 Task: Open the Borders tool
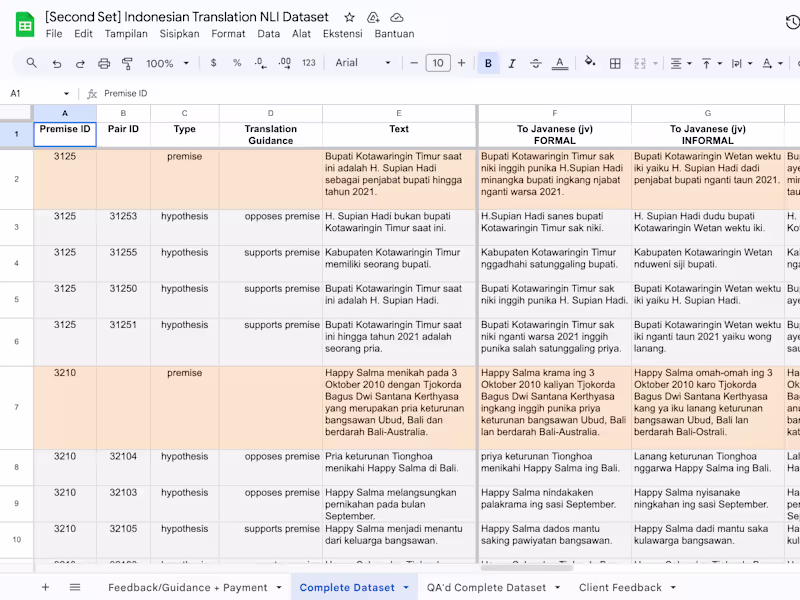614,63
